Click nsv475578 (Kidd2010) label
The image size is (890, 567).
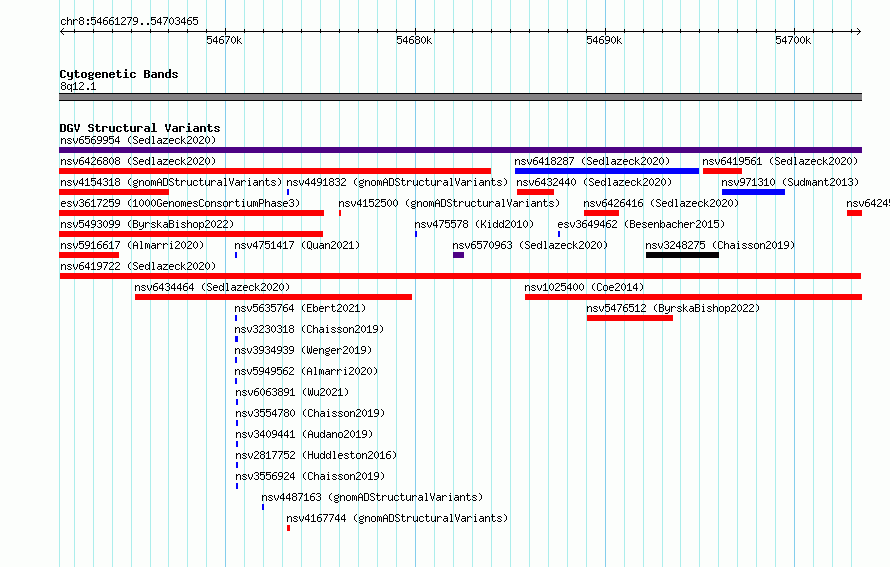pyautogui.click(x=474, y=224)
